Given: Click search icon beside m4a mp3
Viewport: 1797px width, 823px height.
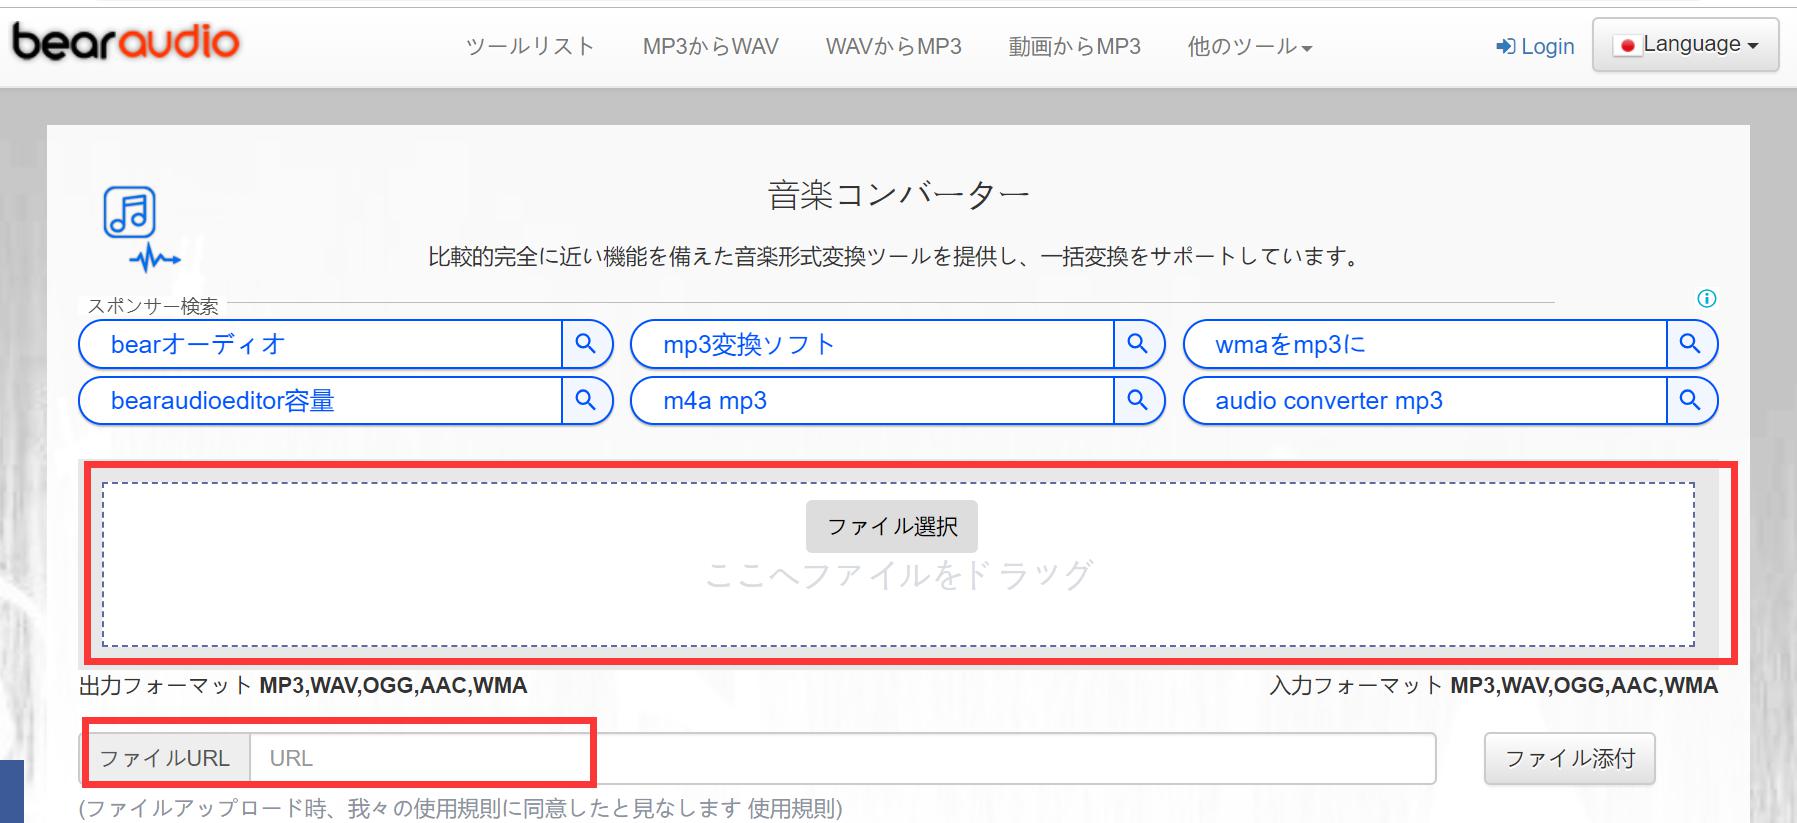Looking at the screenshot, I should (1138, 400).
